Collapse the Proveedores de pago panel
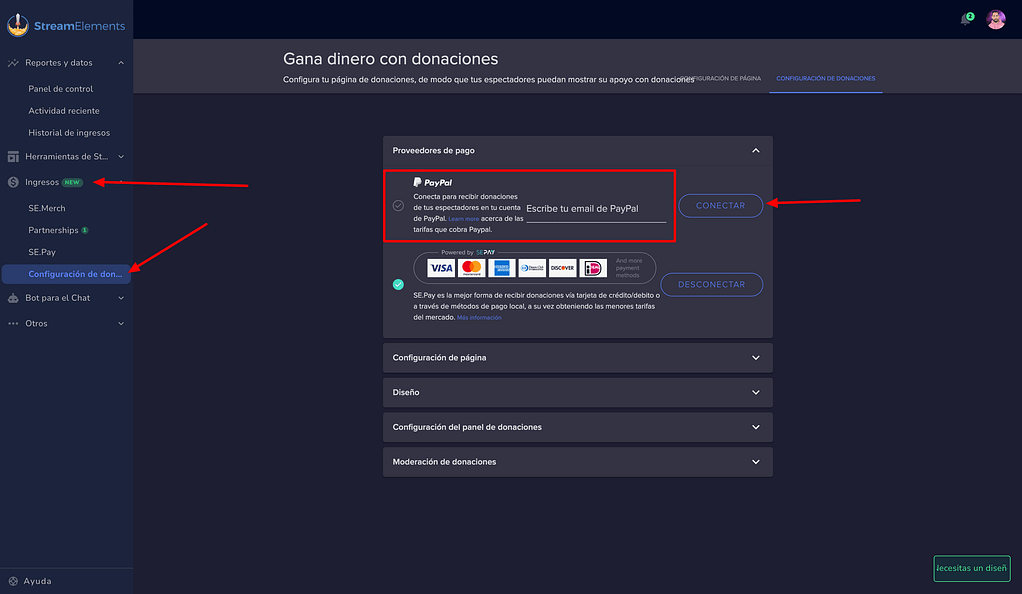 pos(756,151)
